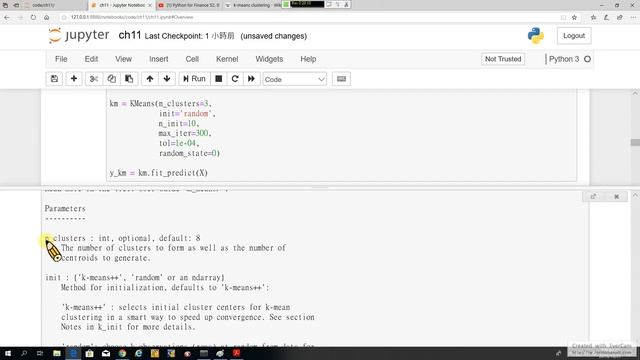Open Task View from the taskbar
Viewport: 640px width, 360px height.
40,353
